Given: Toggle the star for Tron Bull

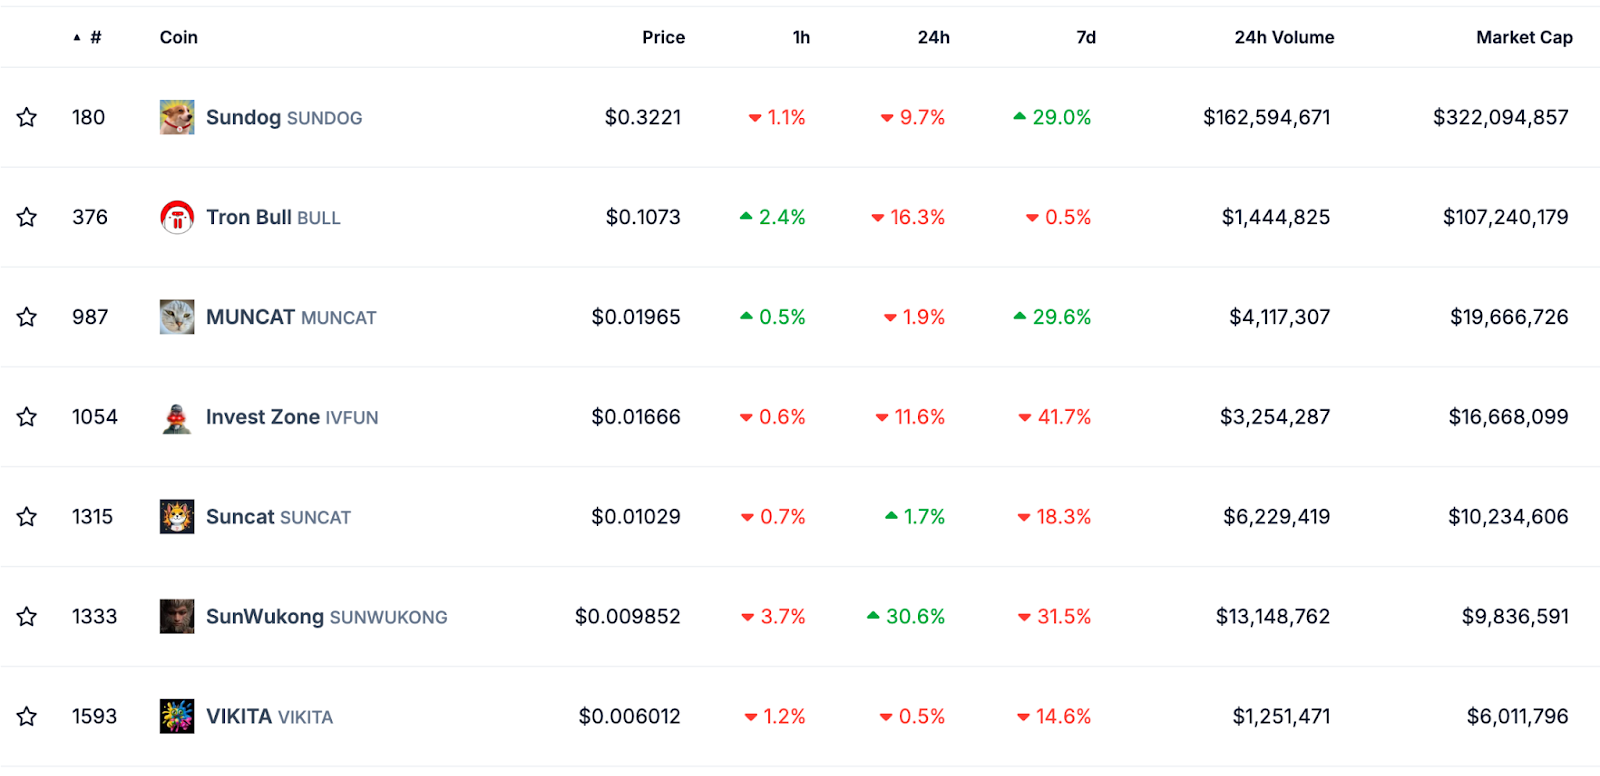Looking at the screenshot, I should point(27,217).
